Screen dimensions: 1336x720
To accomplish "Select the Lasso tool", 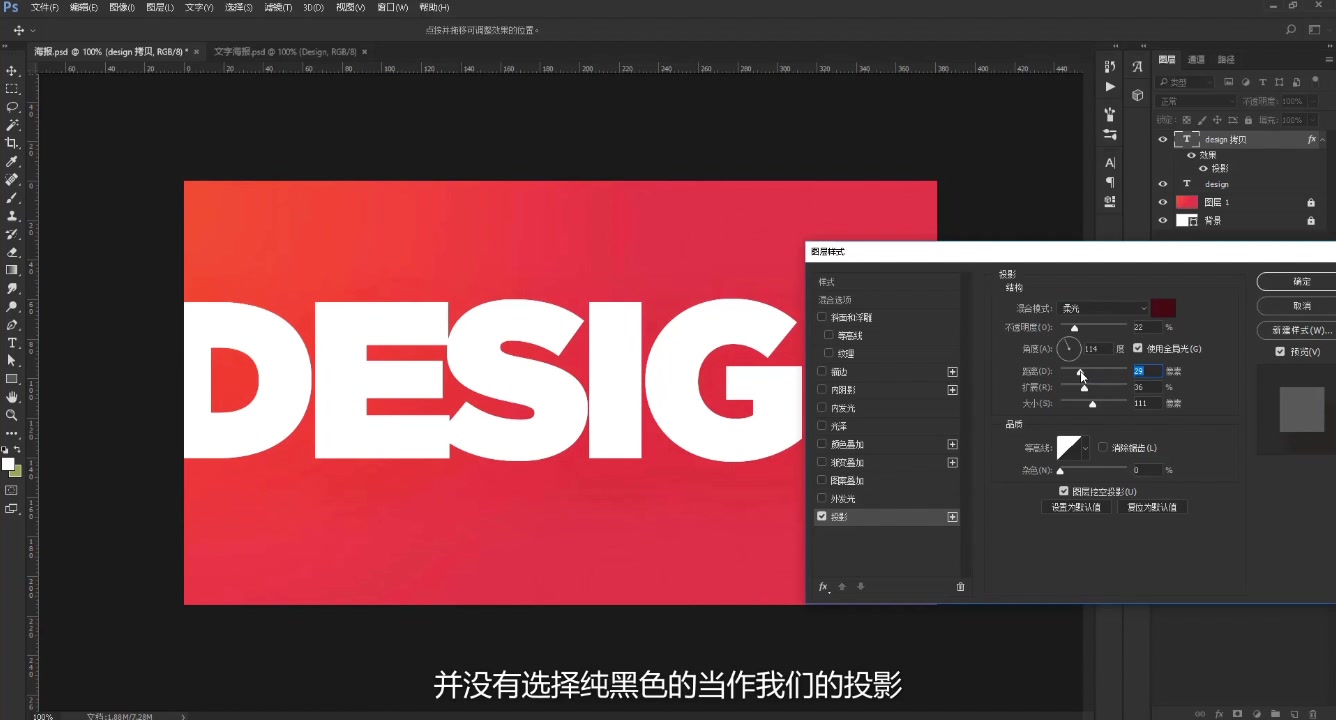I will click(12, 107).
